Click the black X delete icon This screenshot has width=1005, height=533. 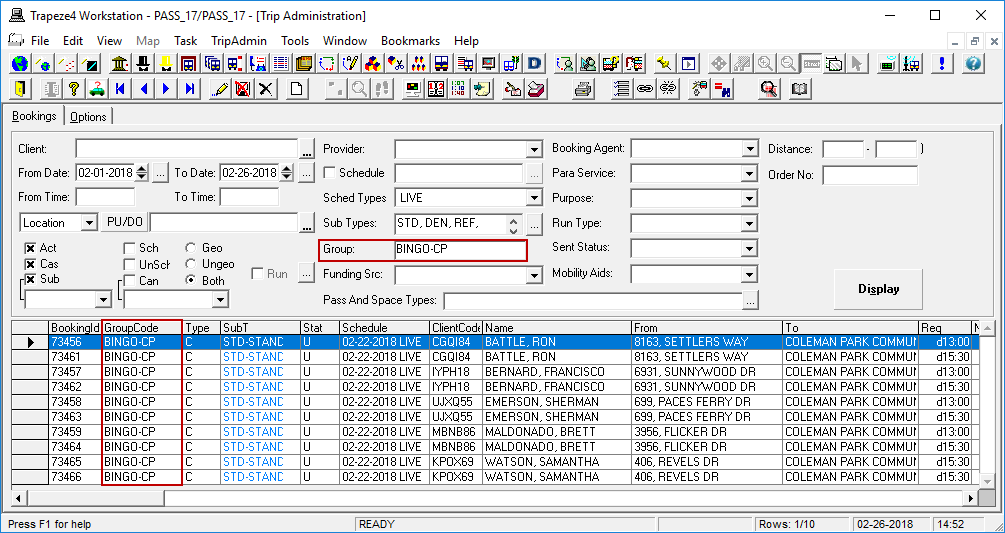[x=265, y=89]
